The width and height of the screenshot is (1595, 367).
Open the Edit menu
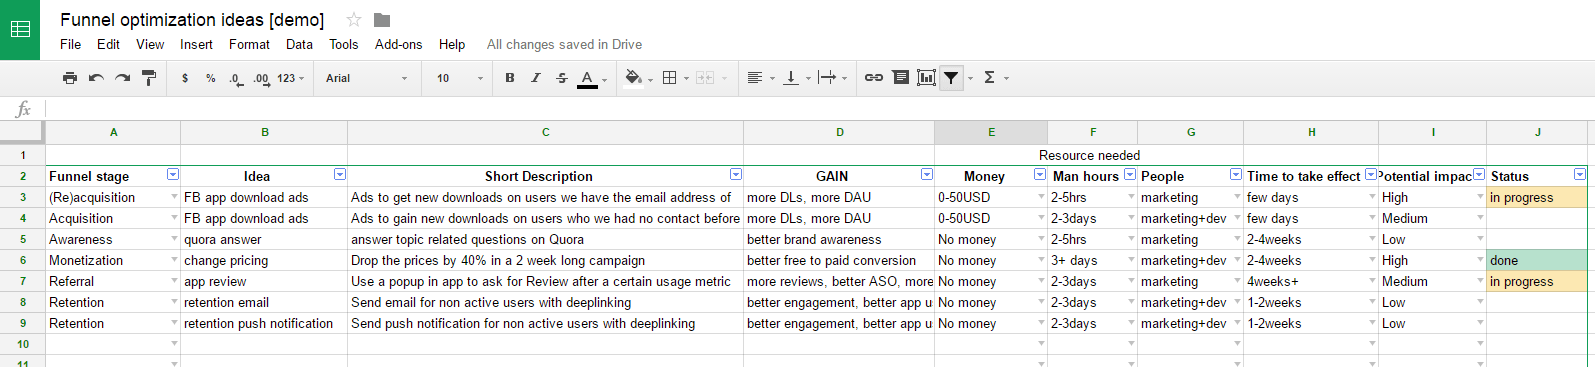[108, 44]
